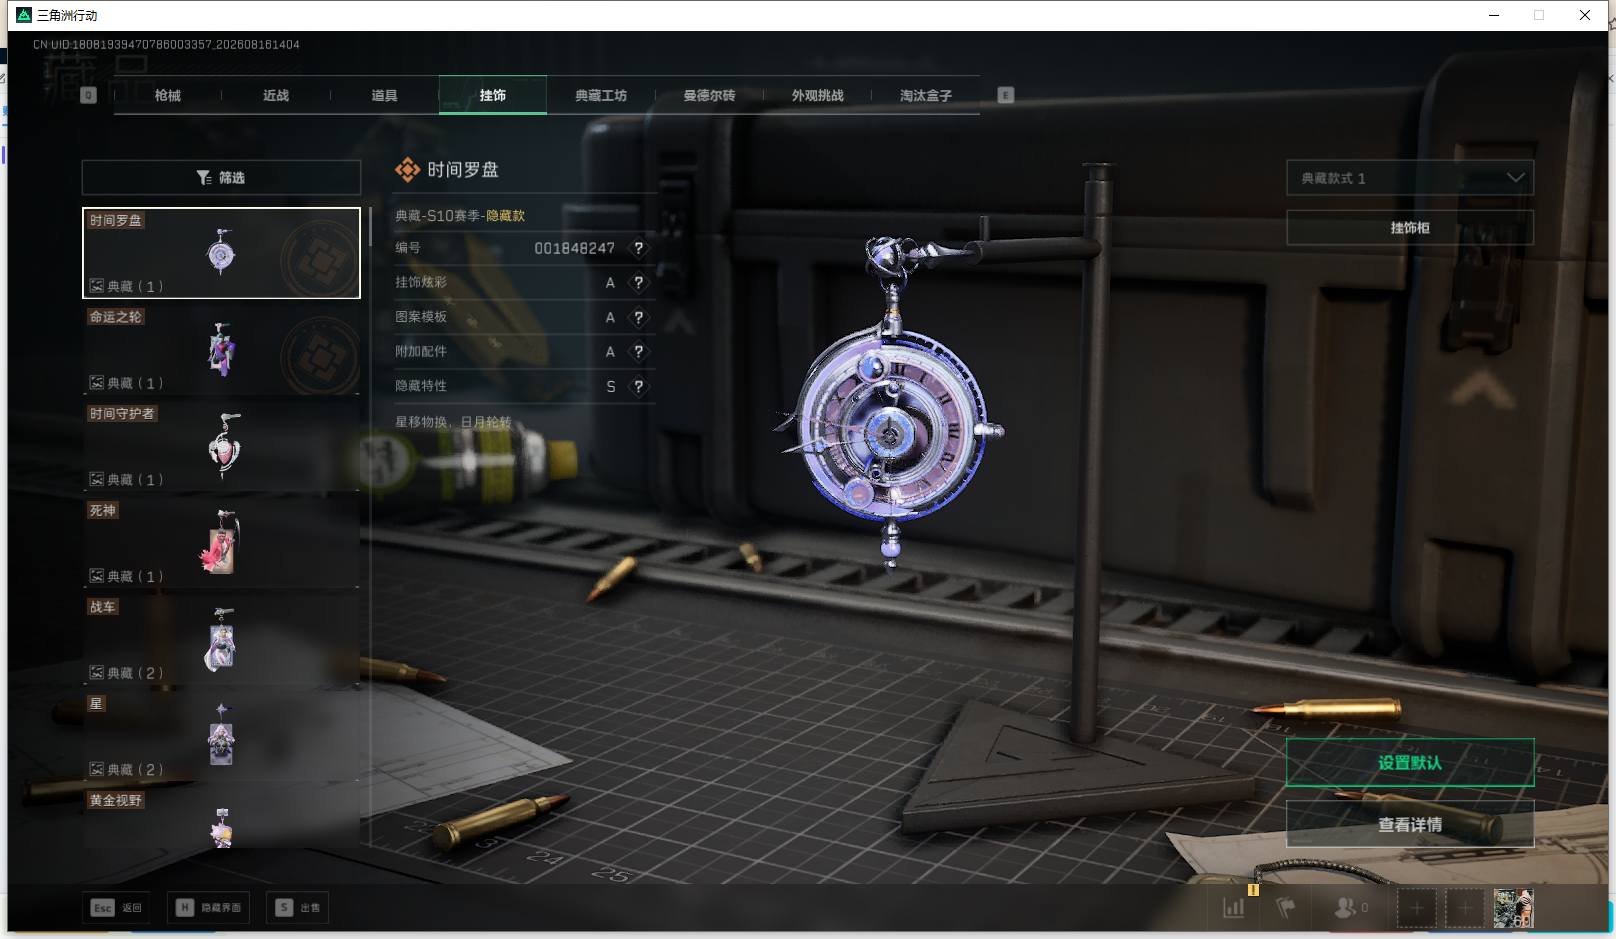Screen dimensions: 1616x939
Task: Open the friends icon showing 0
Action: 1351,908
